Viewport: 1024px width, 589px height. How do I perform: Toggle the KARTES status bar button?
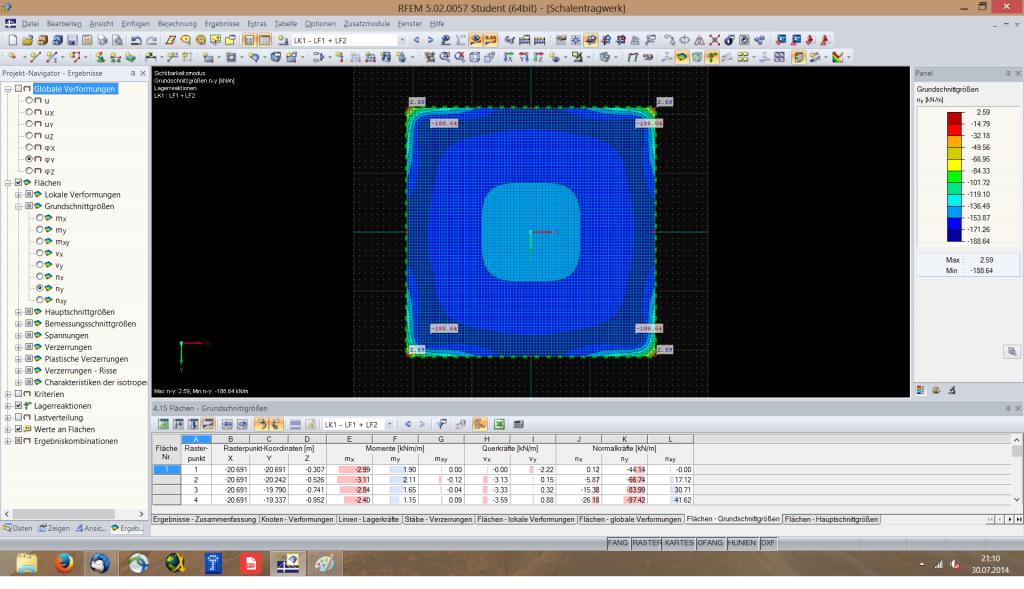pyautogui.click(x=679, y=543)
